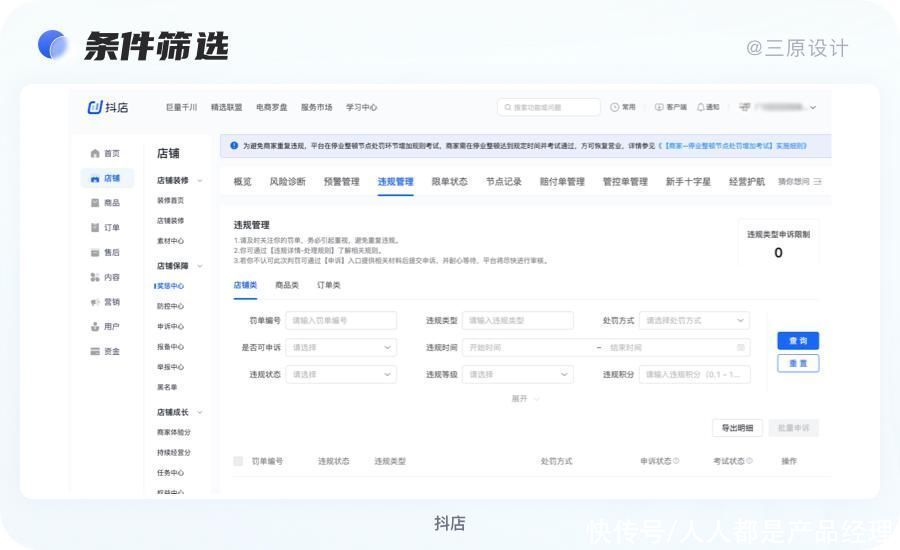Image resolution: width=900 pixels, height=550 pixels.
Task: Open 服务市场 in top navigation
Action: [316, 107]
